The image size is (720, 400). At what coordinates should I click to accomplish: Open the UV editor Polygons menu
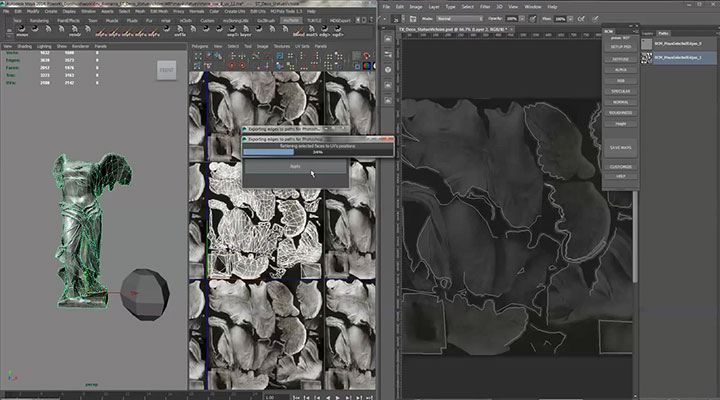pyautogui.click(x=200, y=46)
